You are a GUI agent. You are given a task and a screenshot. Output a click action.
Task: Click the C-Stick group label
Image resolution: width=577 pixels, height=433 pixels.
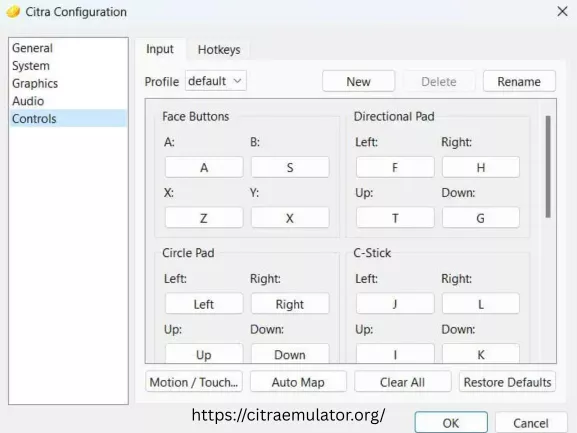coord(372,253)
